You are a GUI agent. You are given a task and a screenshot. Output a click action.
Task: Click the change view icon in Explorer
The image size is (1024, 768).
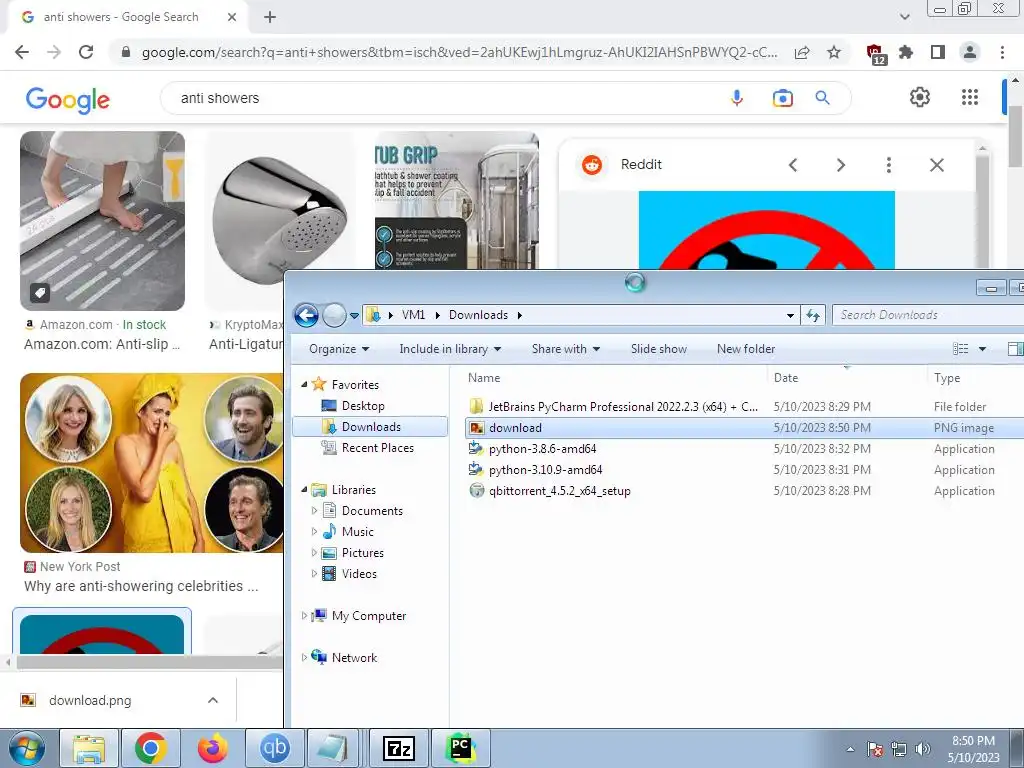coord(960,349)
